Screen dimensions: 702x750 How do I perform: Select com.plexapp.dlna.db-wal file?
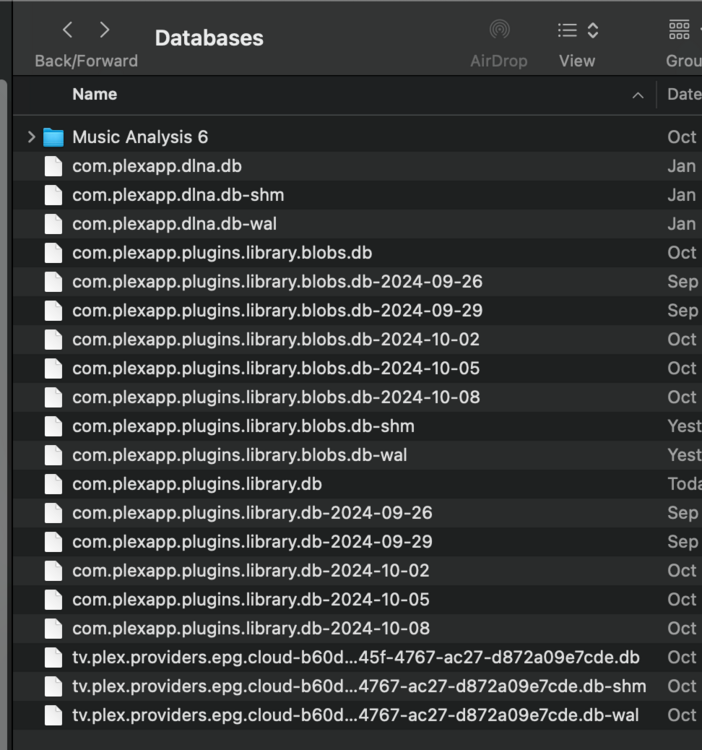tap(357, 224)
